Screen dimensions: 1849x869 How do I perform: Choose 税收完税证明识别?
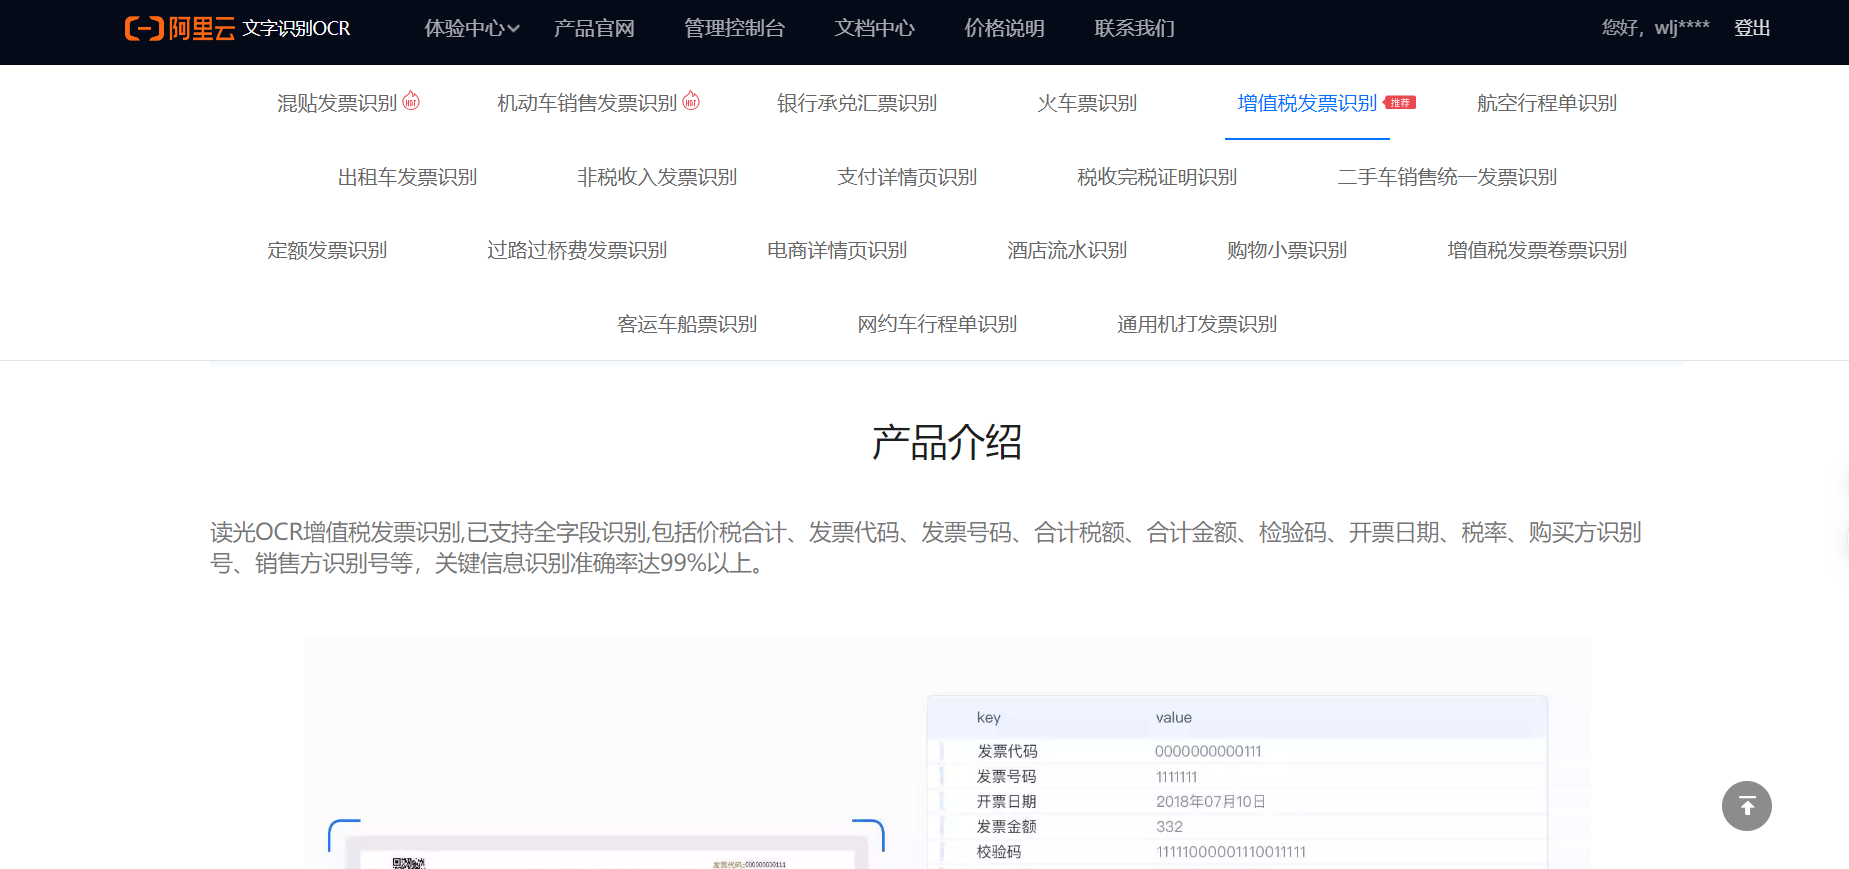(x=1157, y=177)
